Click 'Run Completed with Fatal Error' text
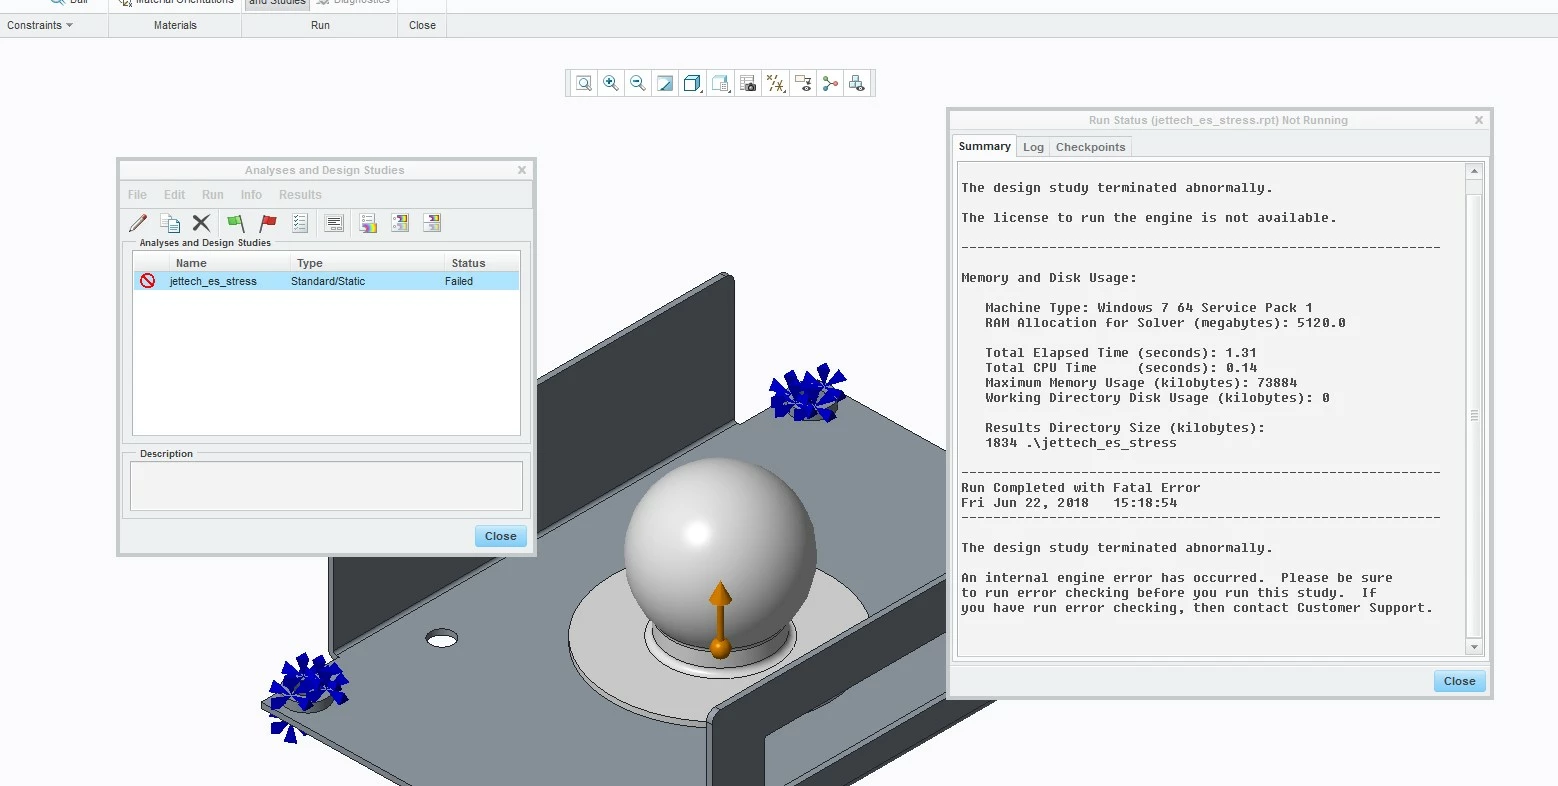Viewport: 1558px width, 786px height. [x=1080, y=488]
